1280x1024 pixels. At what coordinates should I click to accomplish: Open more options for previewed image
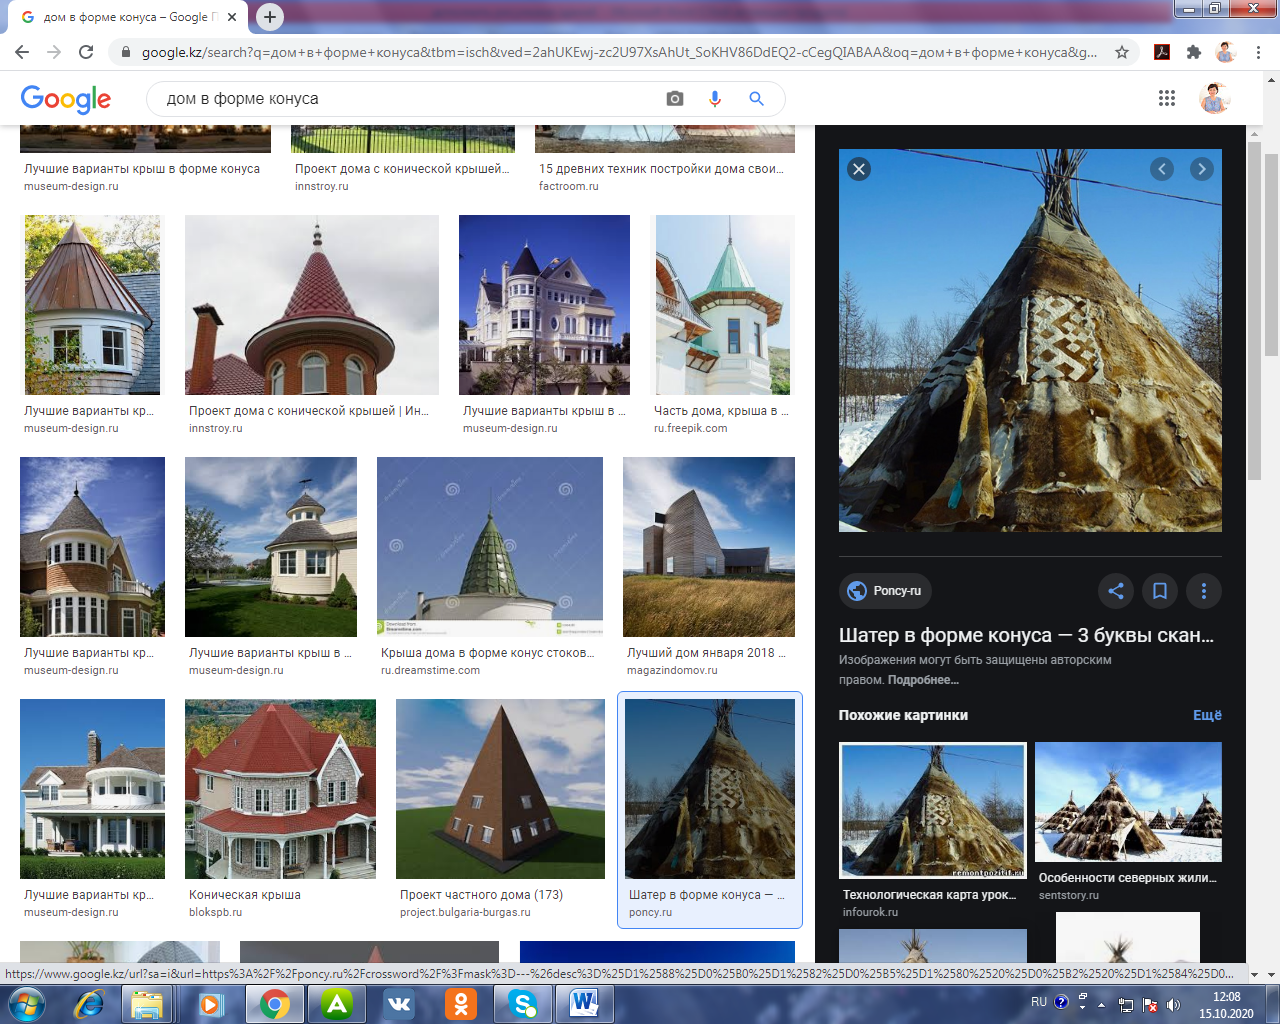[x=1204, y=591]
